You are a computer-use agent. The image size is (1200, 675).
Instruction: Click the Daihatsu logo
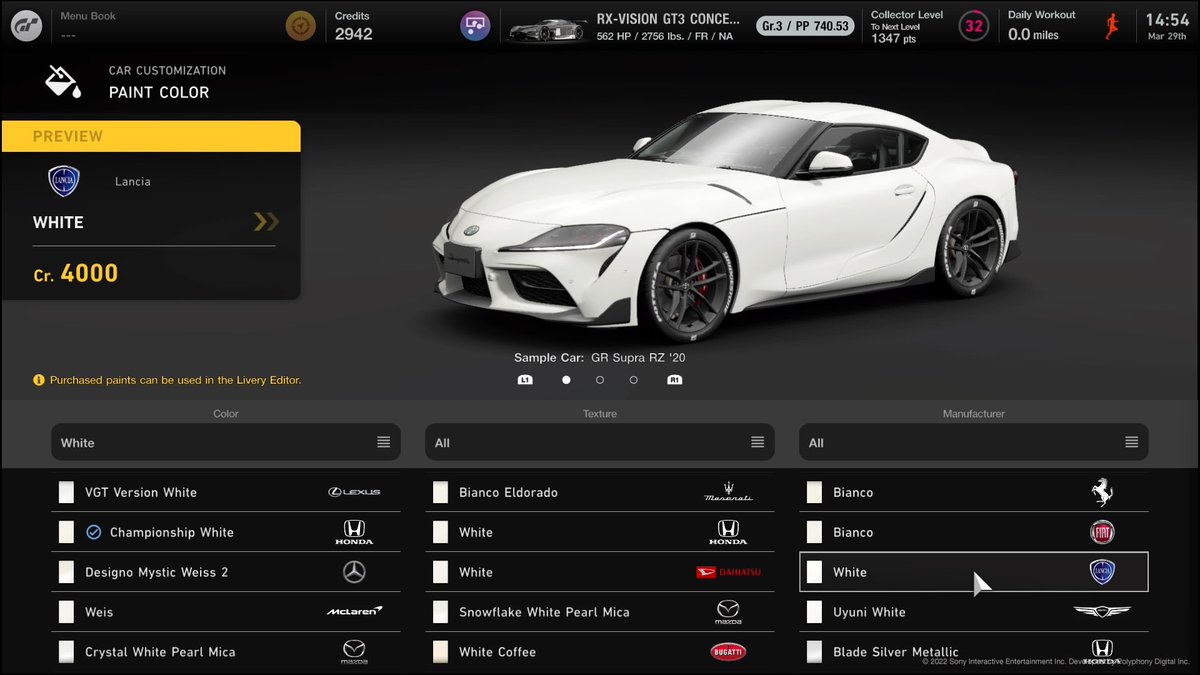click(728, 572)
